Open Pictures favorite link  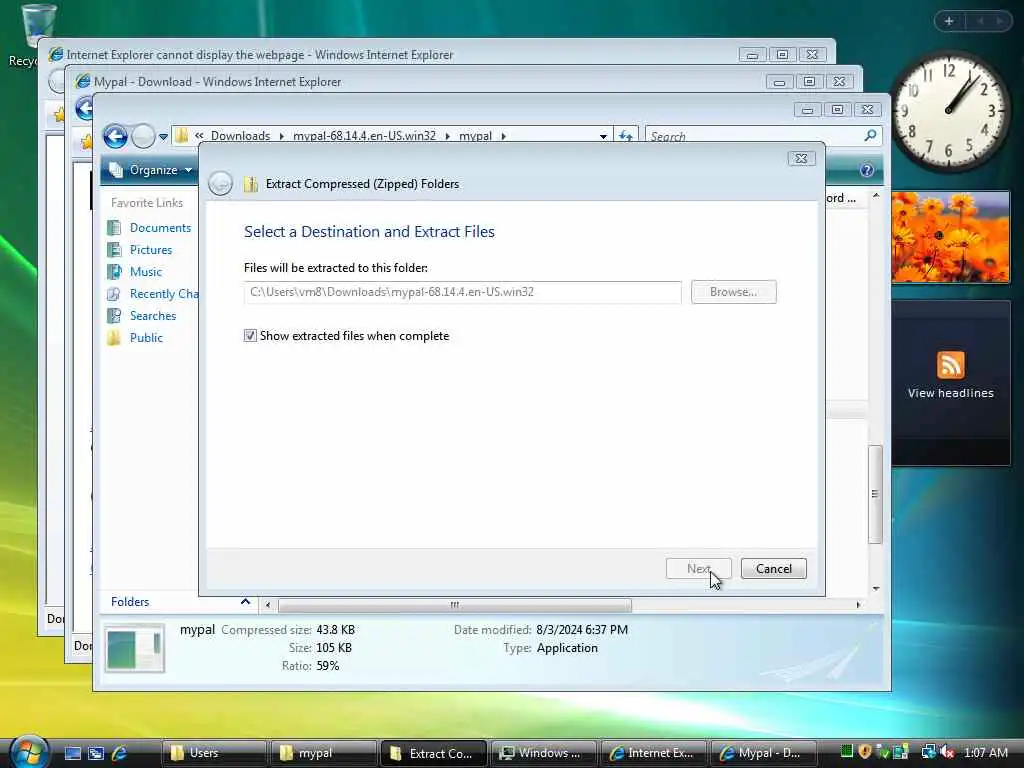[151, 250]
